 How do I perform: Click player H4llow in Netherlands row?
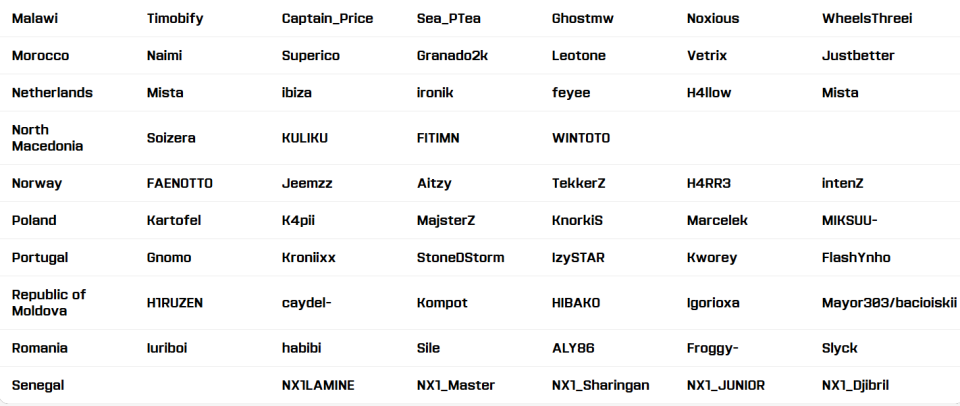[709, 93]
